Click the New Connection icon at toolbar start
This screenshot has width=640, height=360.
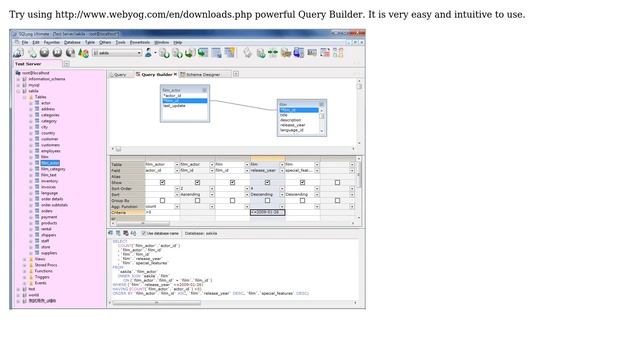point(18,53)
